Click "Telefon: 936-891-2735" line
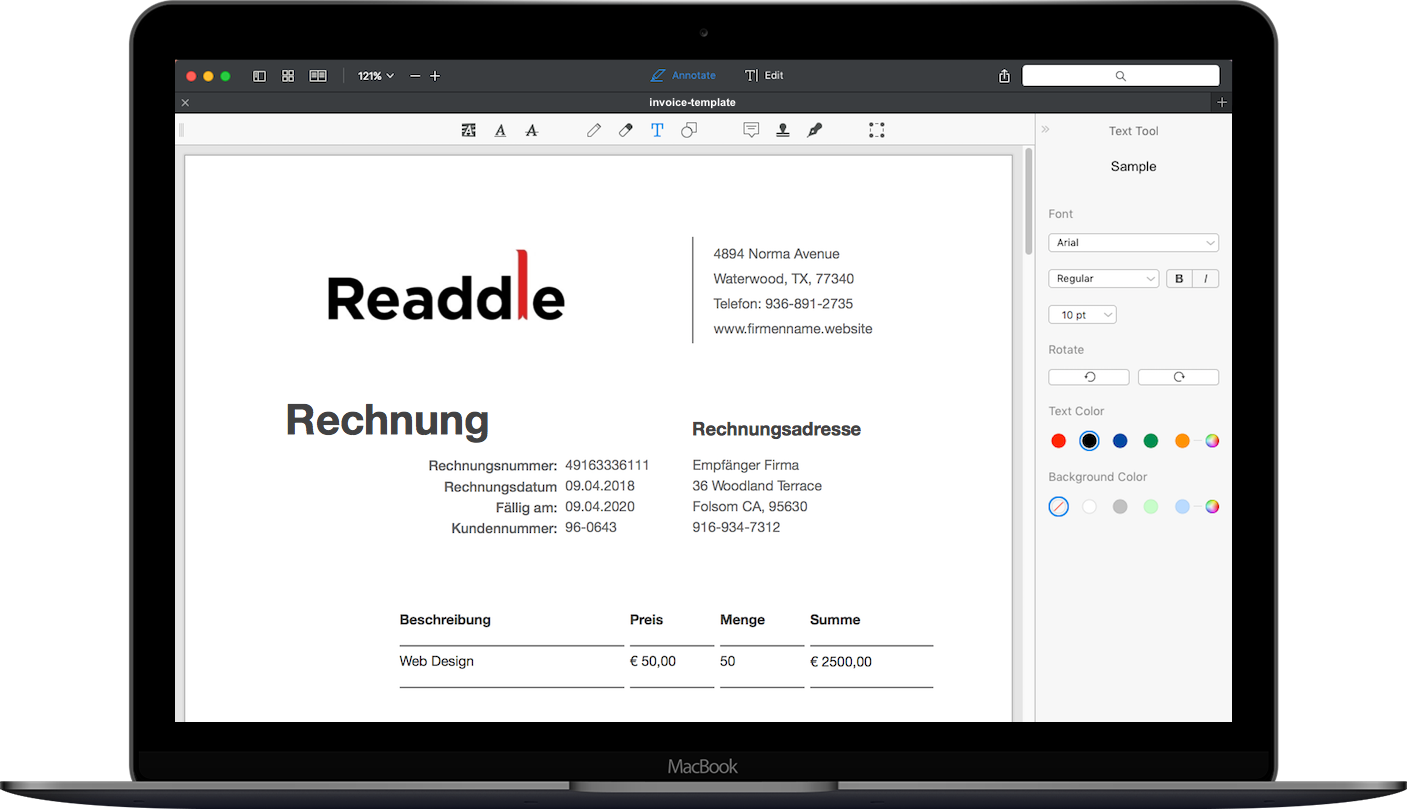The height and width of the screenshot is (809, 1407). click(783, 304)
